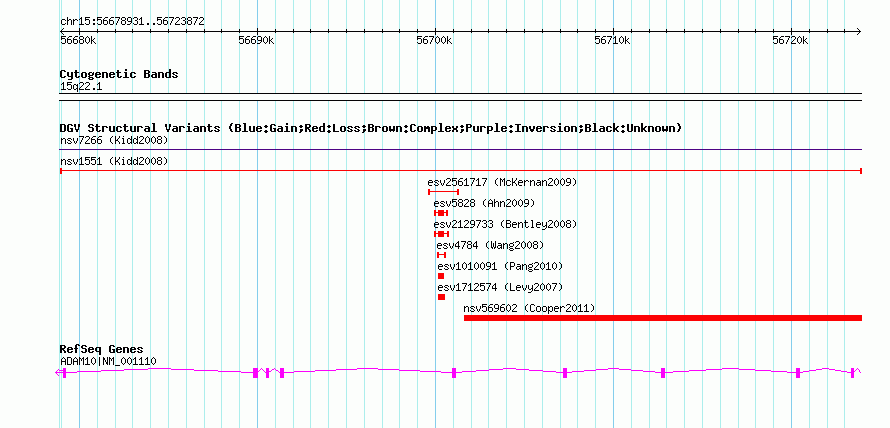Click the esv1010091 Pang2010 red square
This screenshot has height=428, width=890.
[441, 276]
